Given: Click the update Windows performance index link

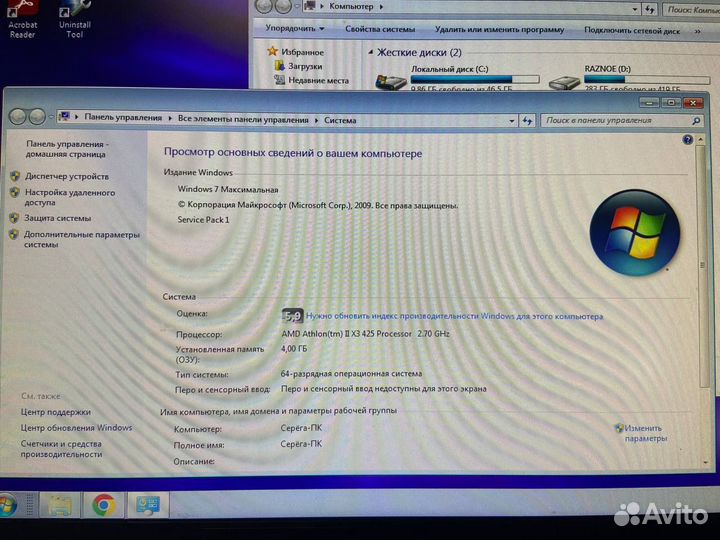Looking at the screenshot, I should click(455, 316).
